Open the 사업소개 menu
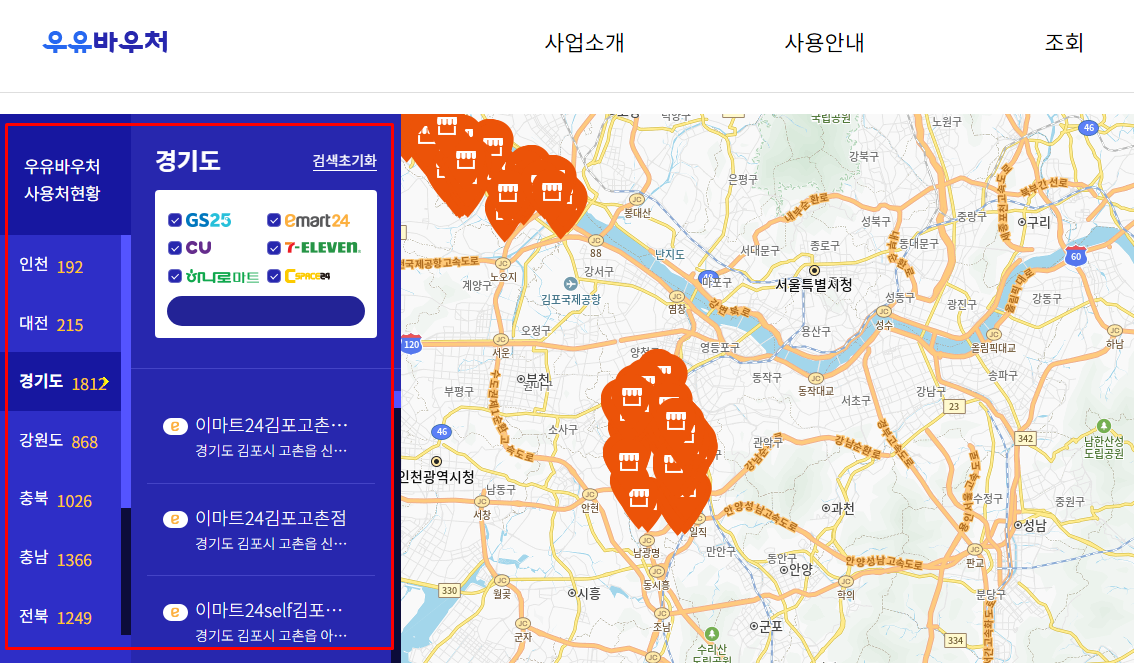Screen dimensions: 1134x663 584,43
